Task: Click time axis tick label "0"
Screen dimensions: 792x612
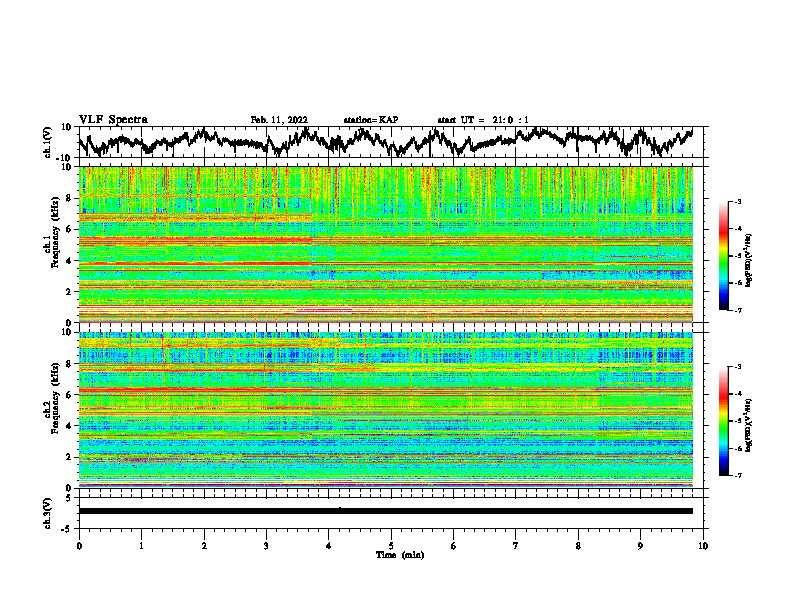Action: point(79,546)
